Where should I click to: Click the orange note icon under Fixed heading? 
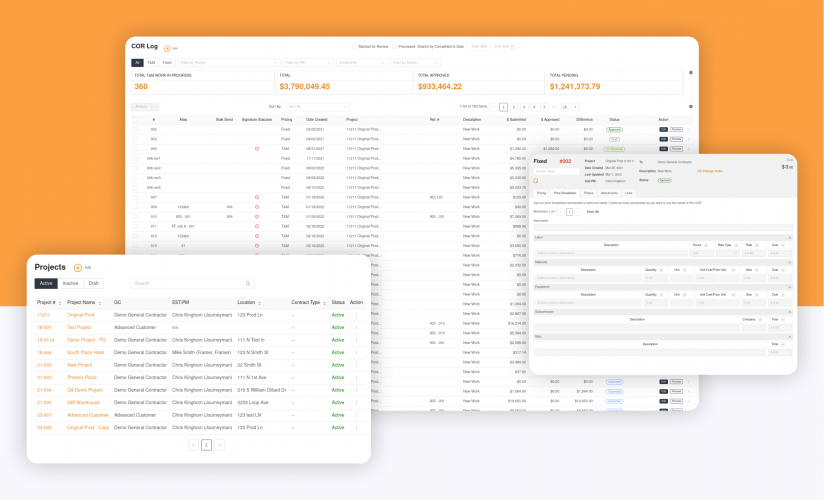point(535,181)
